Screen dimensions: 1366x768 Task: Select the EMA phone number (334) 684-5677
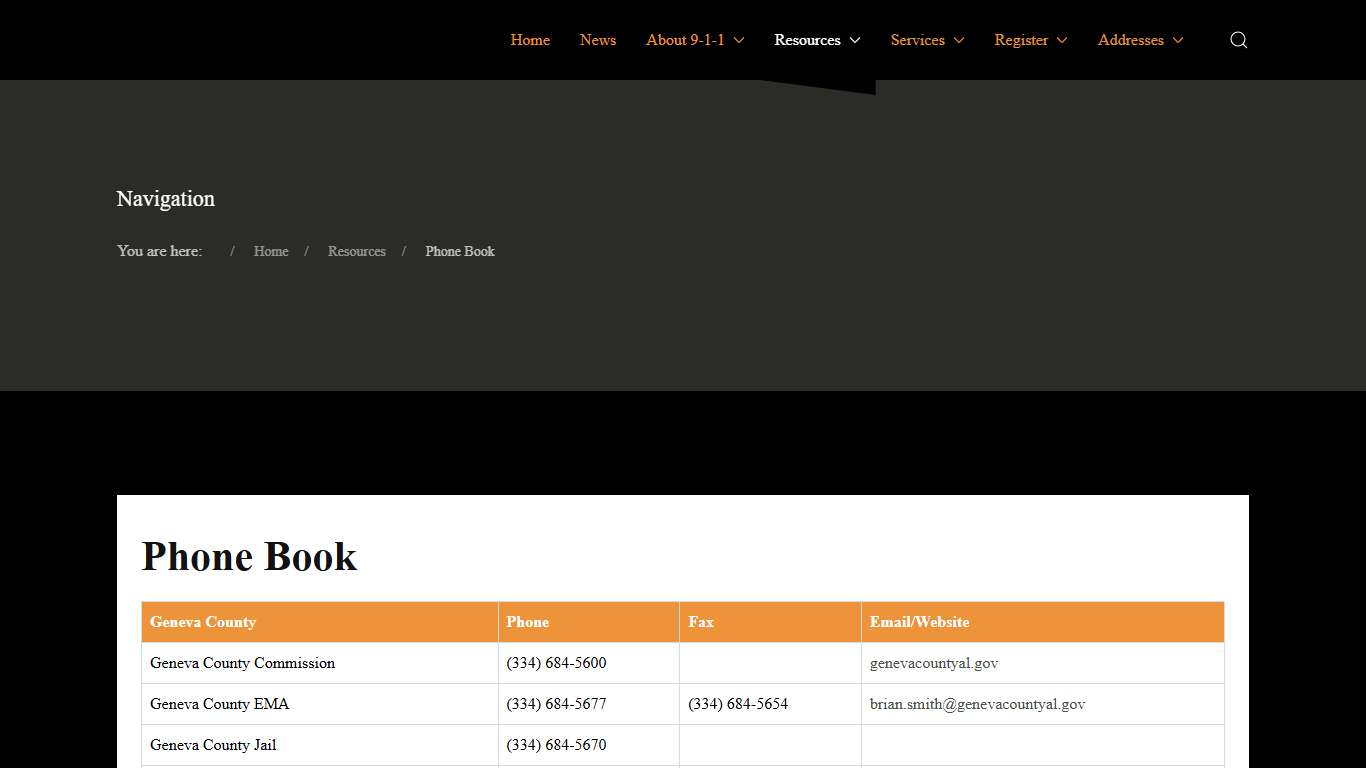click(556, 704)
